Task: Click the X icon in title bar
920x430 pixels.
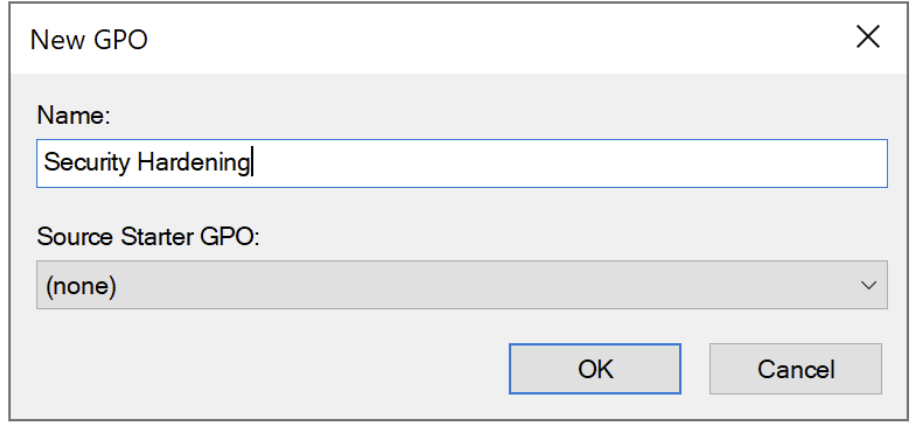Action: tap(867, 38)
